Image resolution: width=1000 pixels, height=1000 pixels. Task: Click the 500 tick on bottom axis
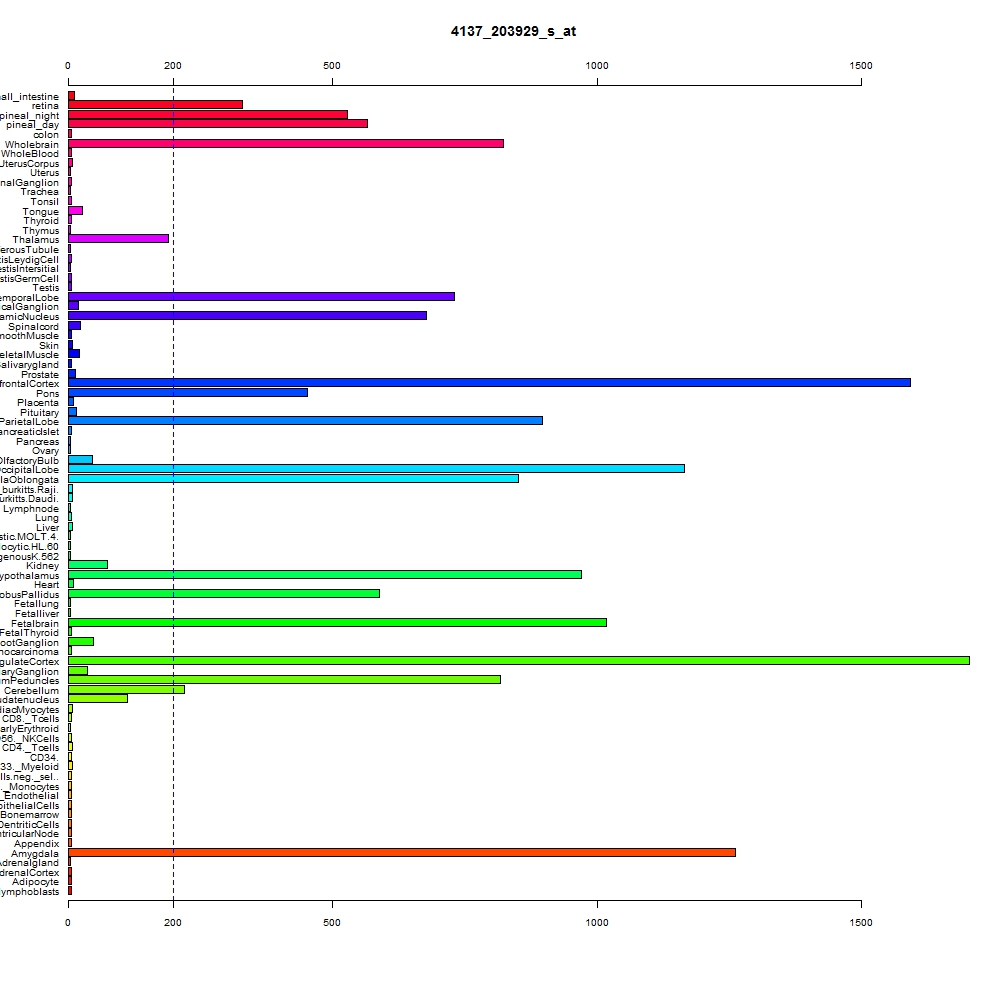(x=332, y=922)
